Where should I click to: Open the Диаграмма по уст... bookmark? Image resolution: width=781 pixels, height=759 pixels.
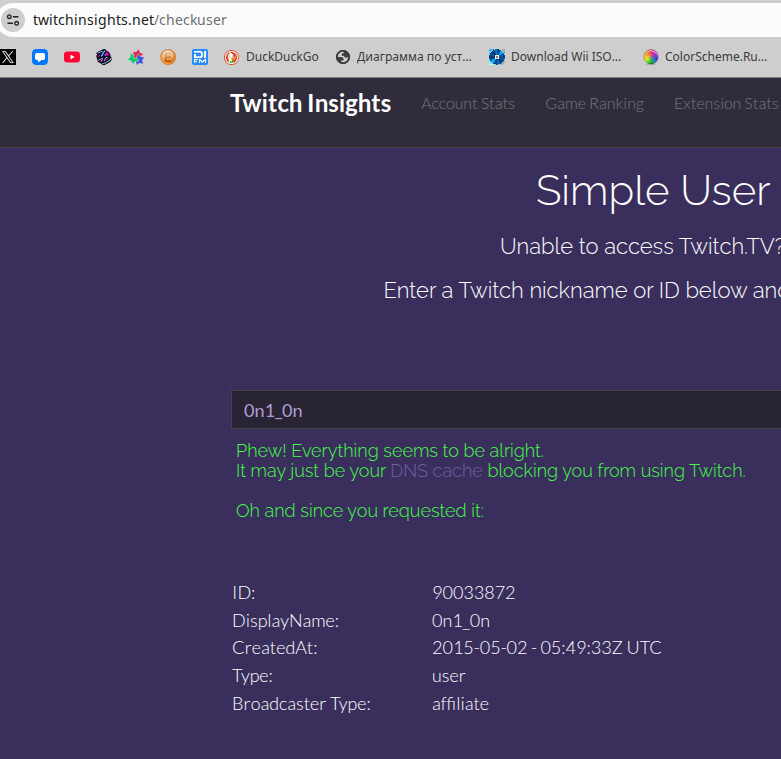(403, 57)
